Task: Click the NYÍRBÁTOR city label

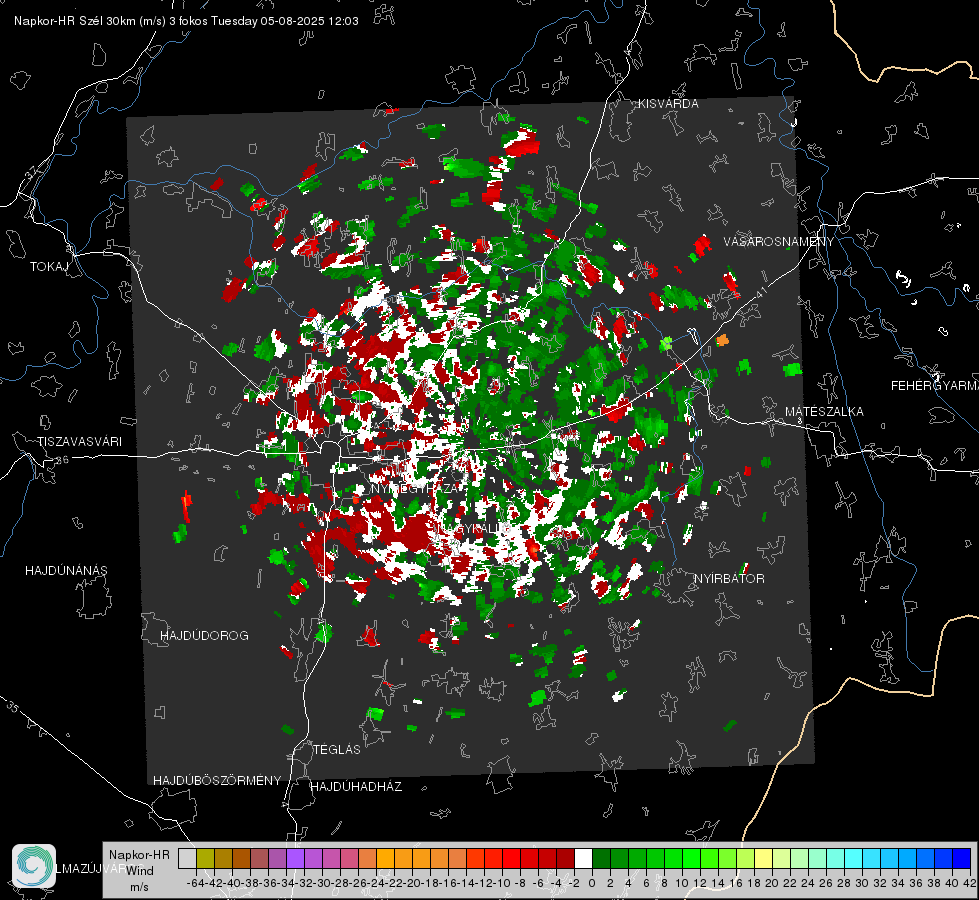Action: click(x=729, y=579)
